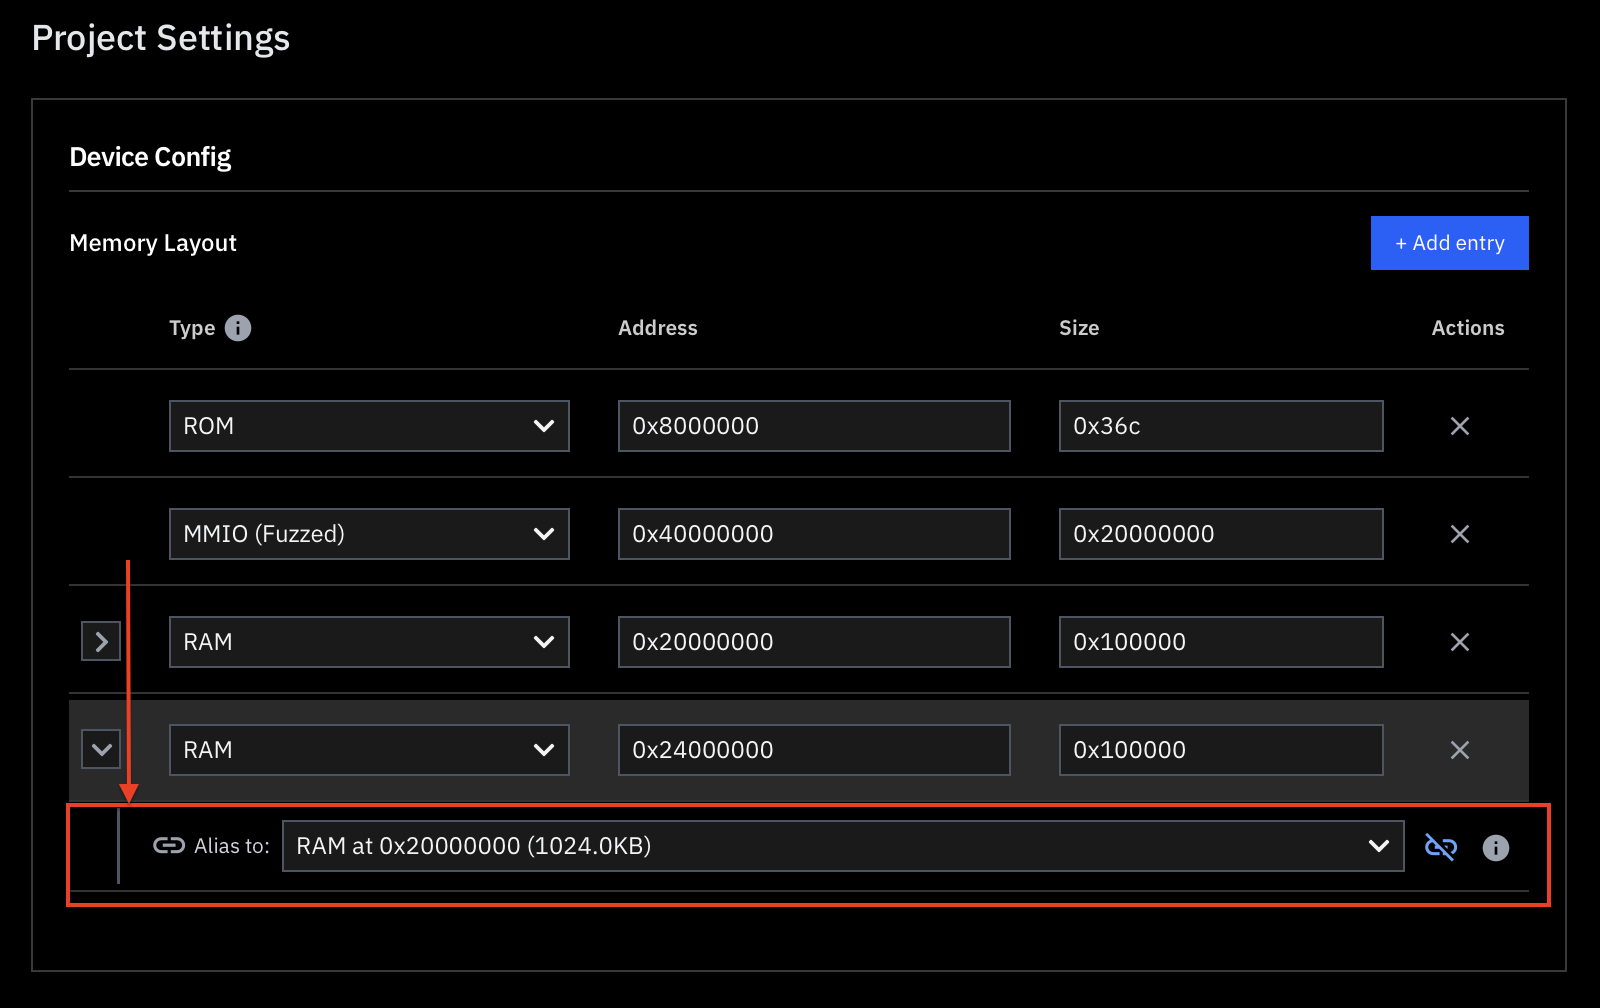The width and height of the screenshot is (1600, 1008).
Task: Delete the RAM entry at 0x20000000
Action: [x=1459, y=641]
